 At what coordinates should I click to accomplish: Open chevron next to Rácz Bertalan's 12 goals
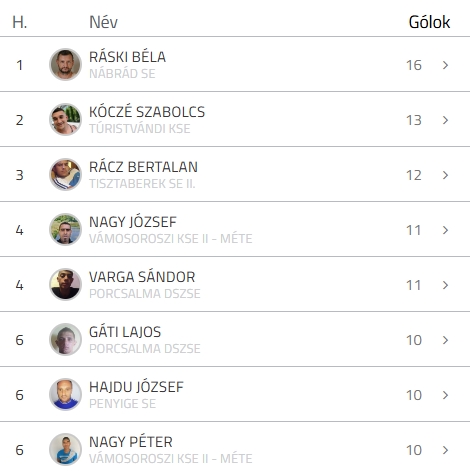click(x=445, y=175)
